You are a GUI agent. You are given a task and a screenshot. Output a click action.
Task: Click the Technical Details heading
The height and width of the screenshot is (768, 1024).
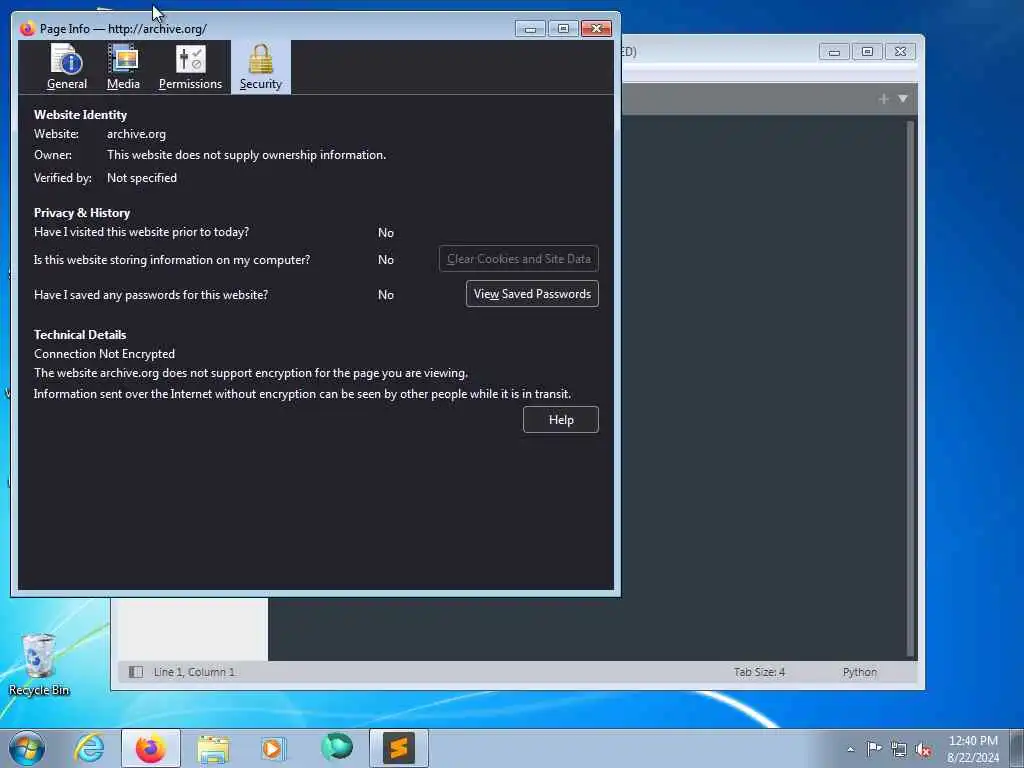tap(80, 334)
